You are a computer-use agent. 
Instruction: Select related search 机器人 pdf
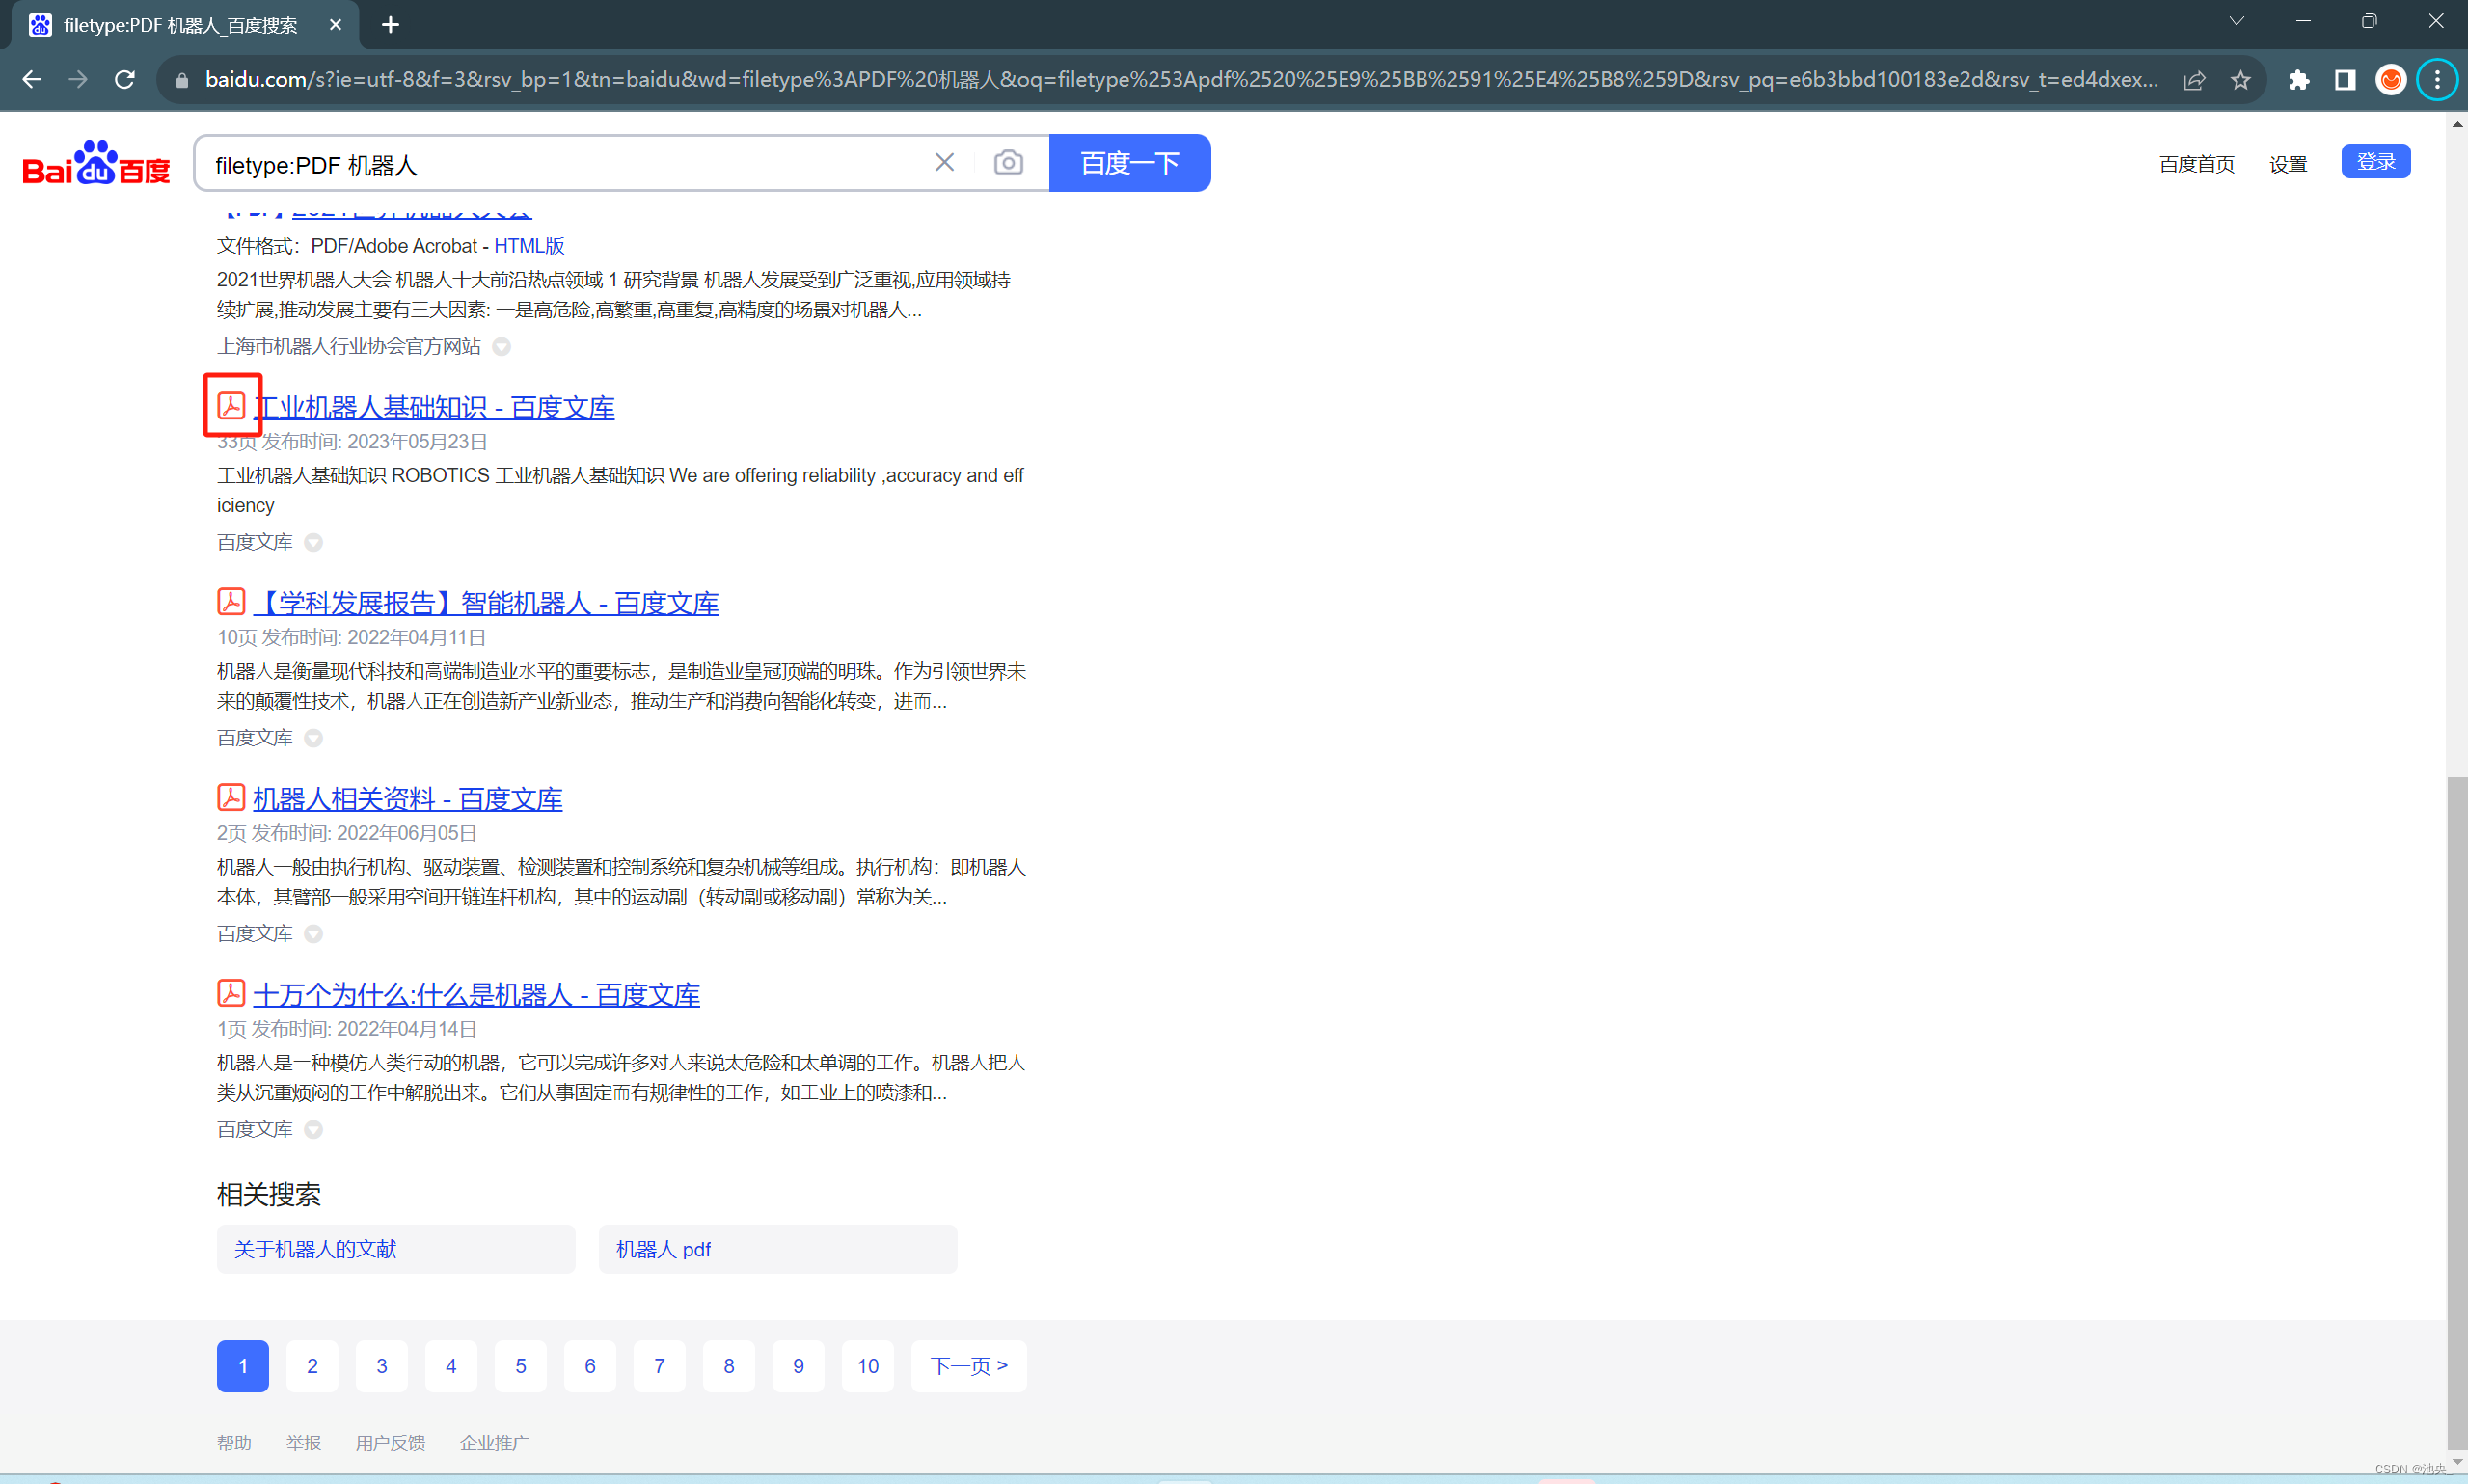778,1249
